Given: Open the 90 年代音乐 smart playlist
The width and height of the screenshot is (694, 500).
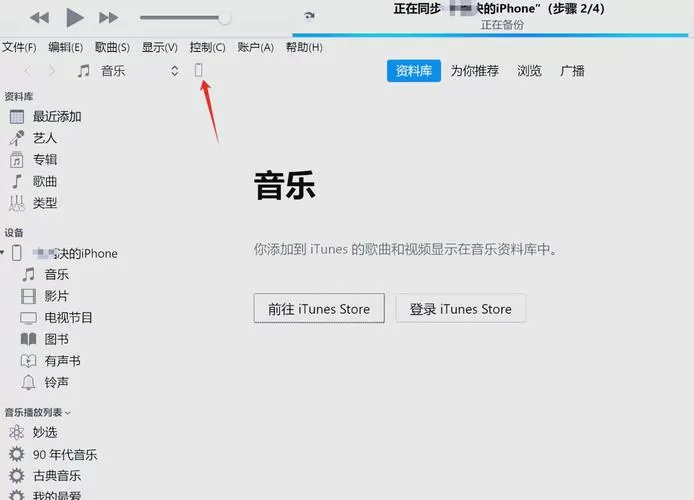Looking at the screenshot, I should pyautogui.click(x=53, y=454).
